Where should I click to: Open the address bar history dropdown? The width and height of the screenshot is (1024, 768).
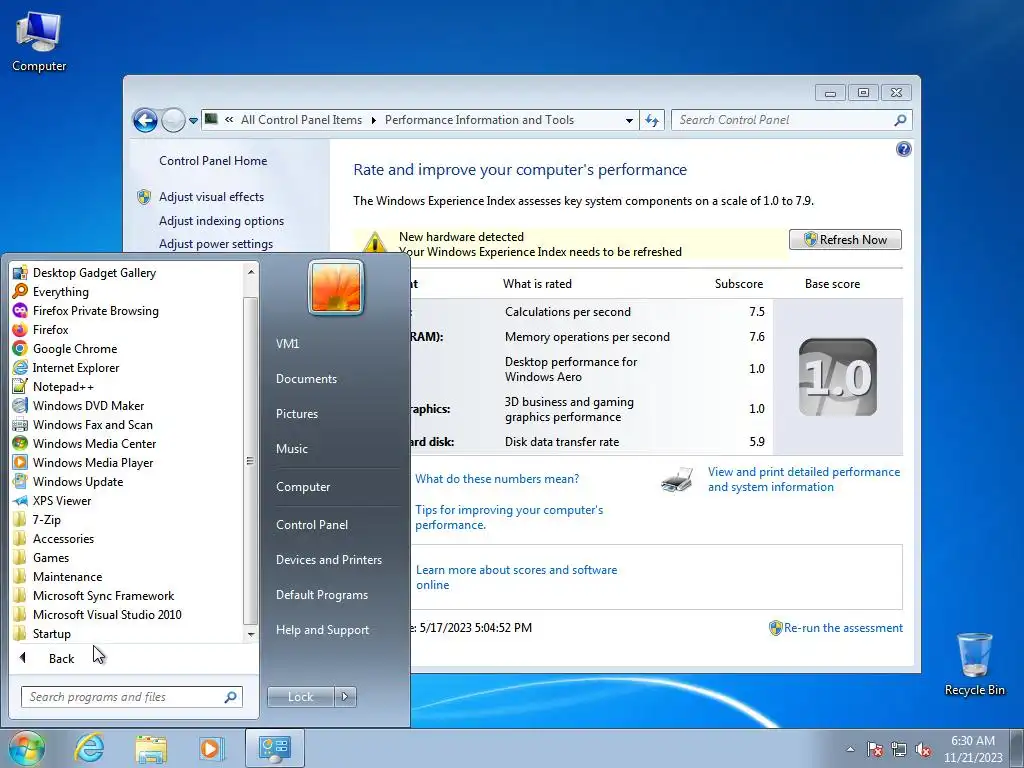629,120
